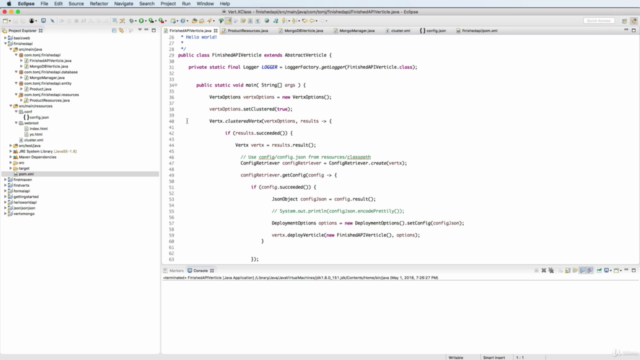Click code line 40 with Vertx.clusteredVertx
This screenshot has height=360, width=640.
pyautogui.click(x=270, y=121)
